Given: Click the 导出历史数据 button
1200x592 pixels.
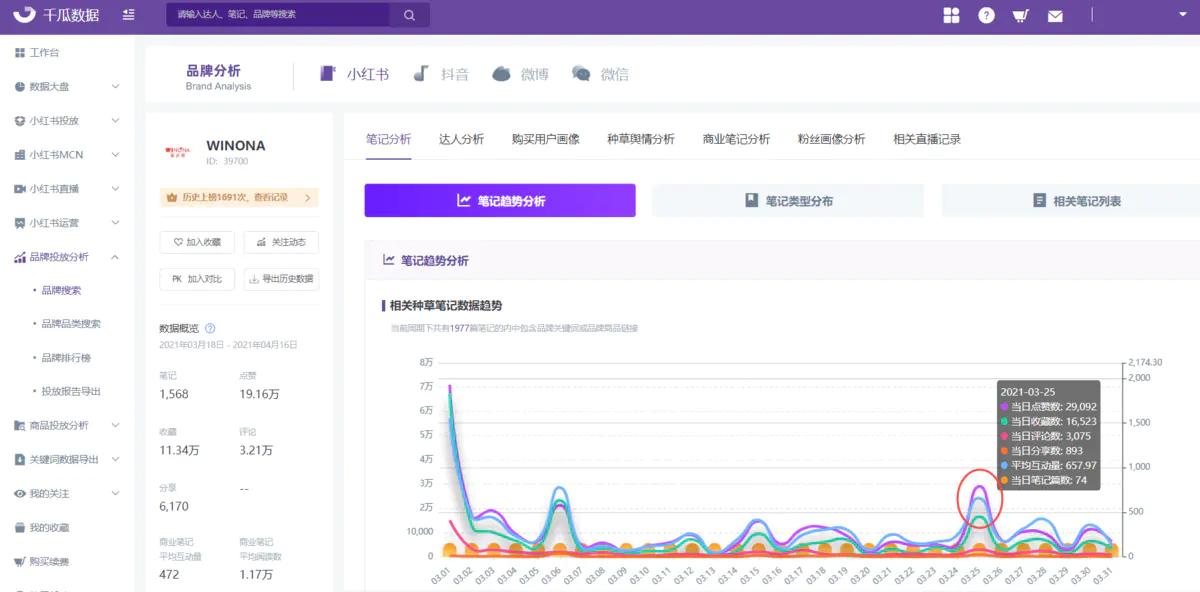Looking at the screenshot, I should pyautogui.click(x=281, y=279).
